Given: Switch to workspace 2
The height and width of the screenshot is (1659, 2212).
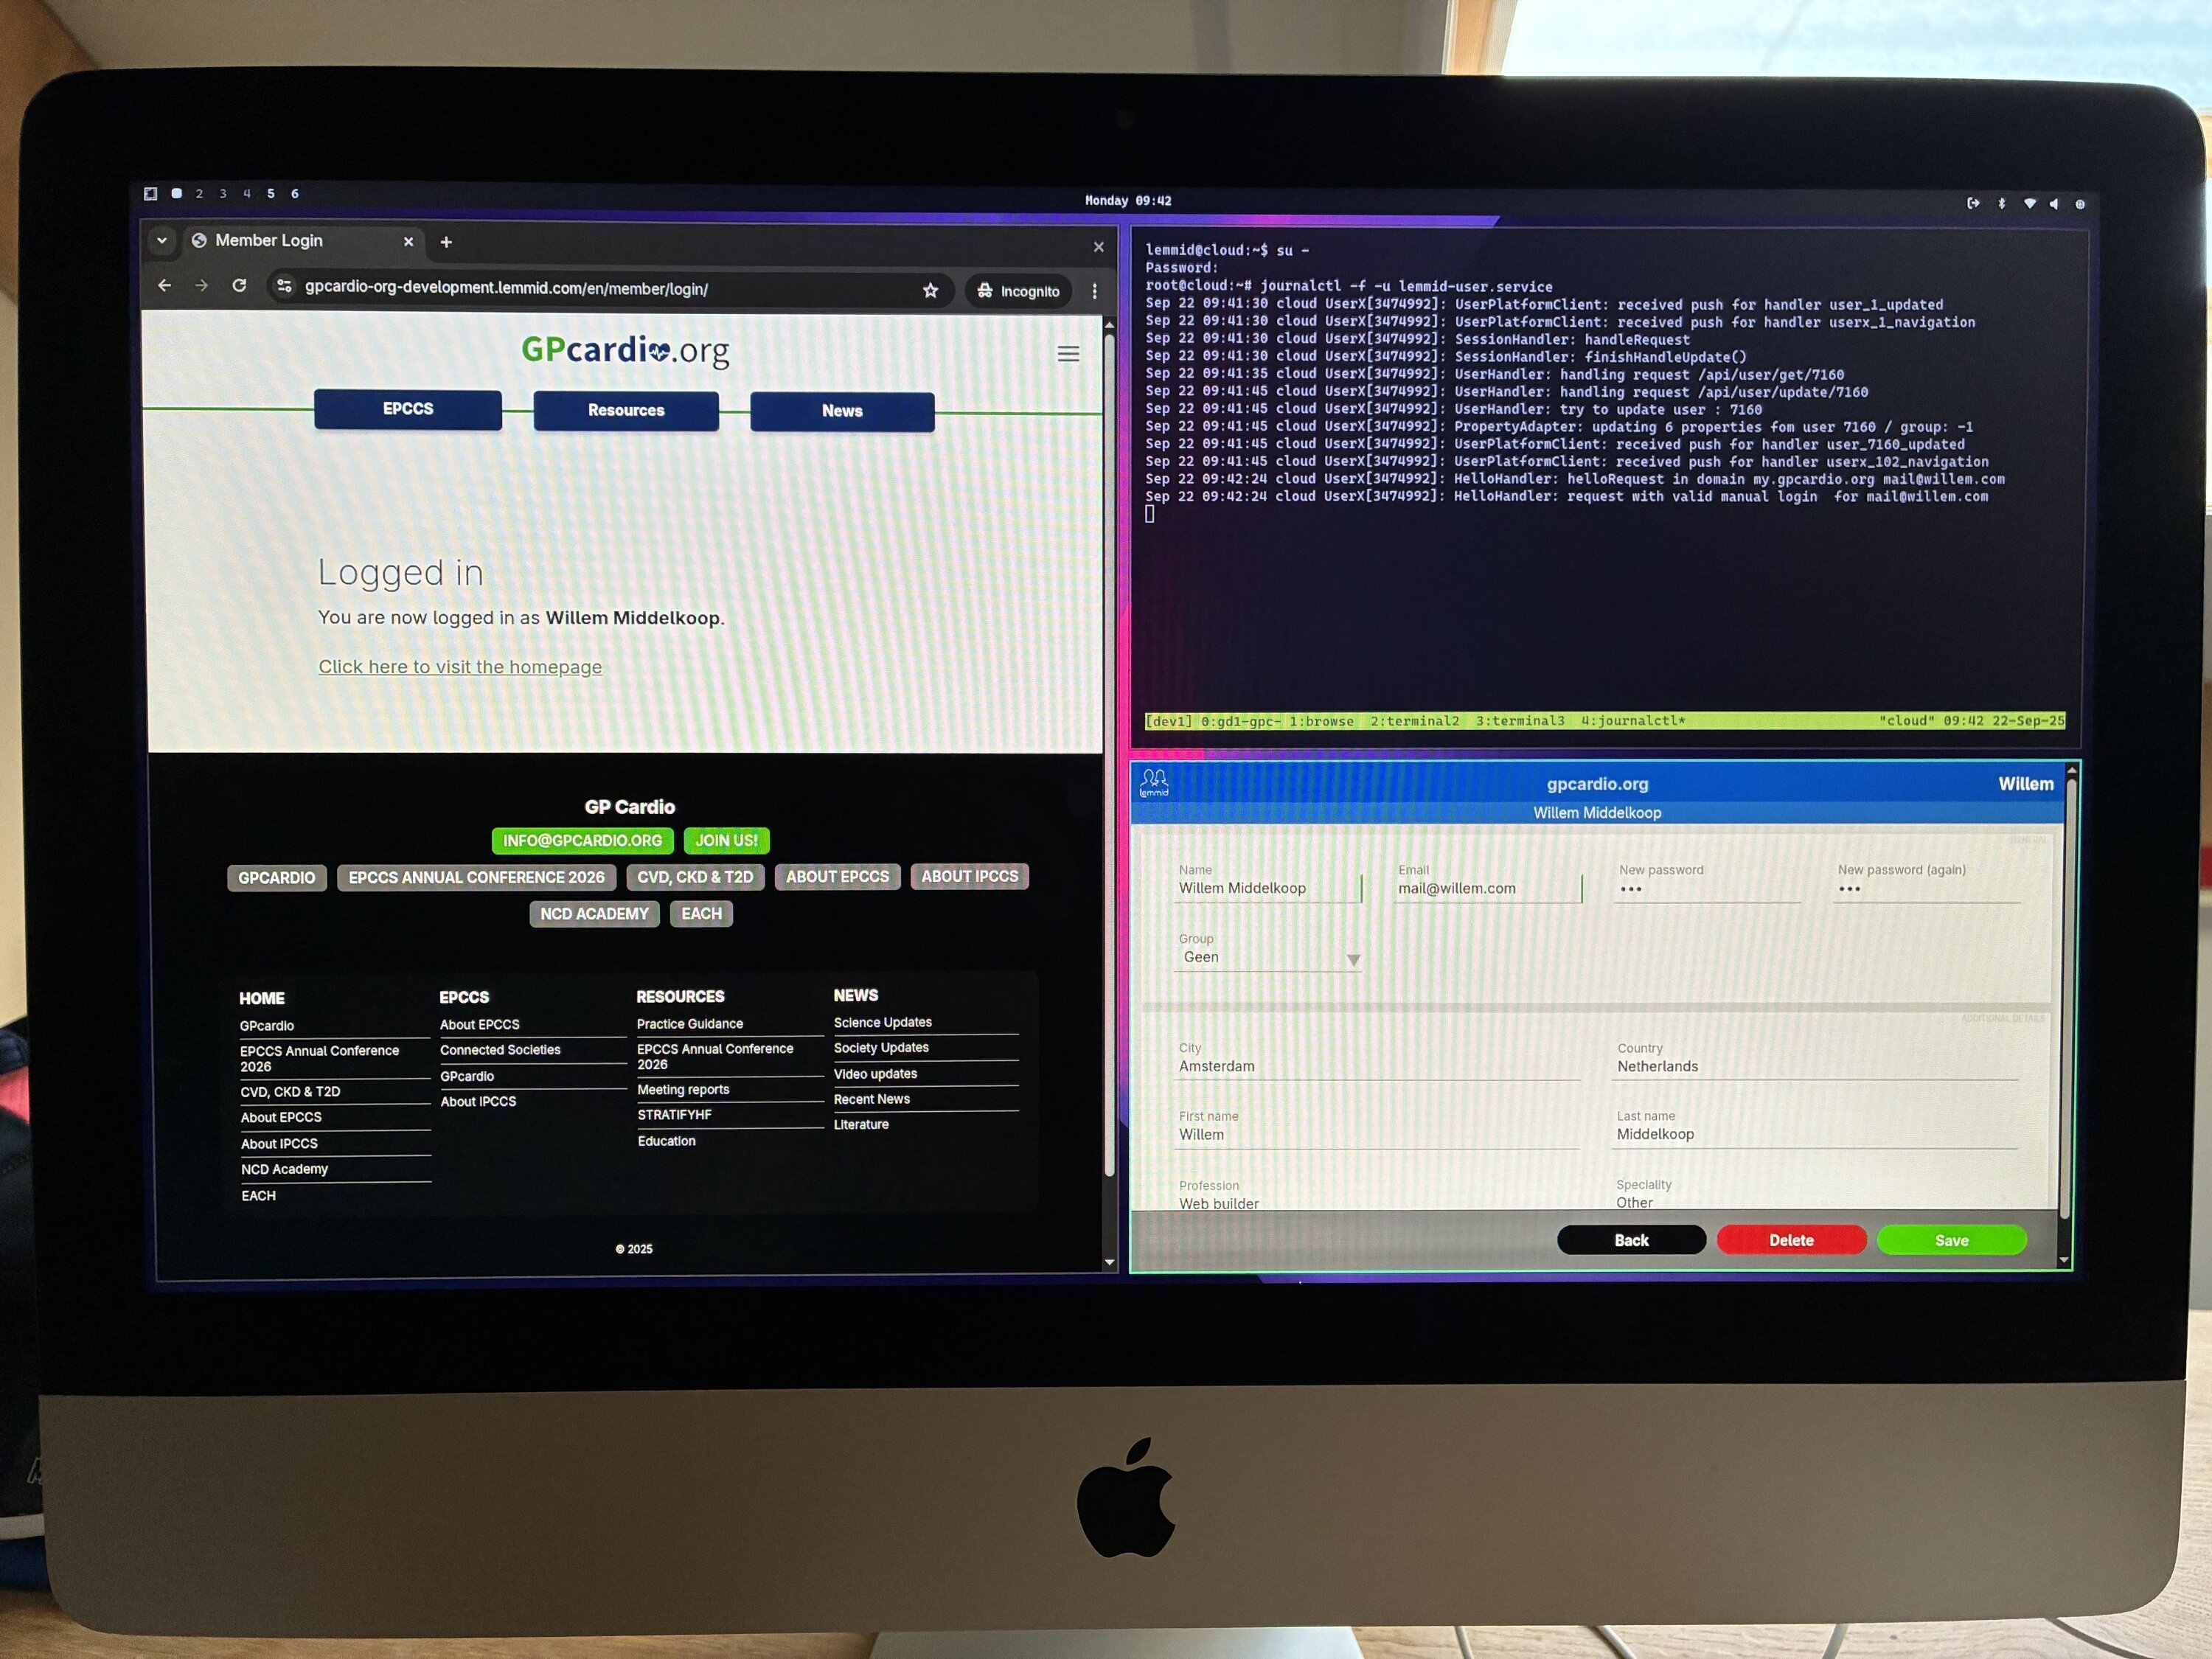Looking at the screenshot, I should click(199, 193).
